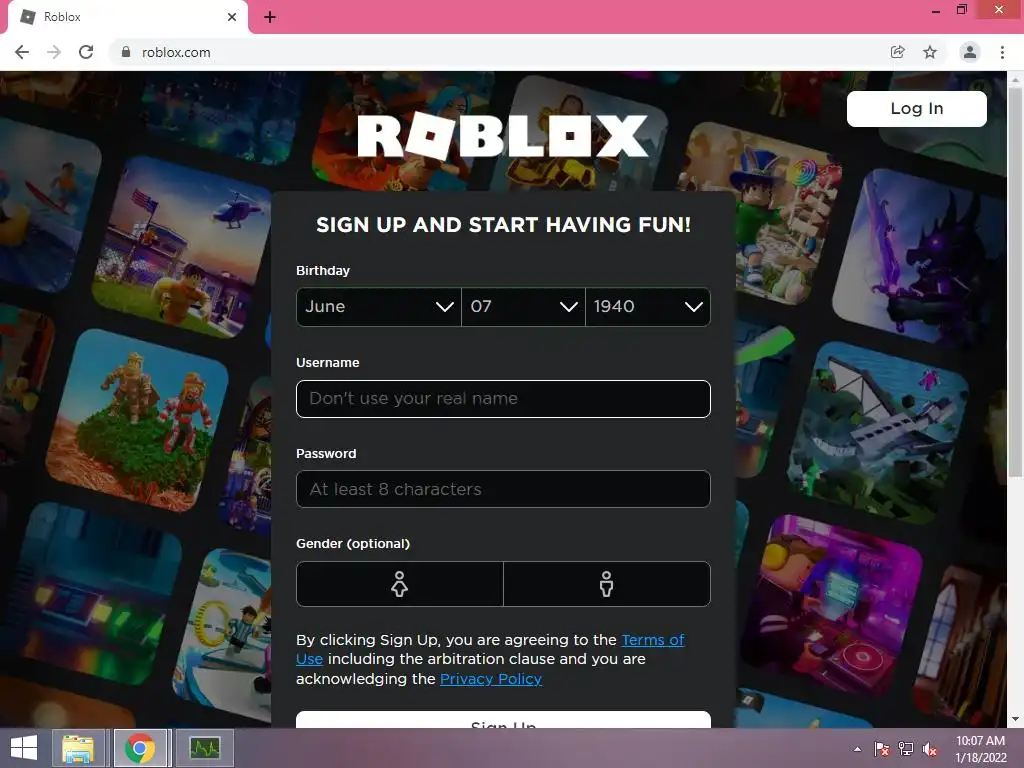Show hidden system tray icons

coord(857,749)
